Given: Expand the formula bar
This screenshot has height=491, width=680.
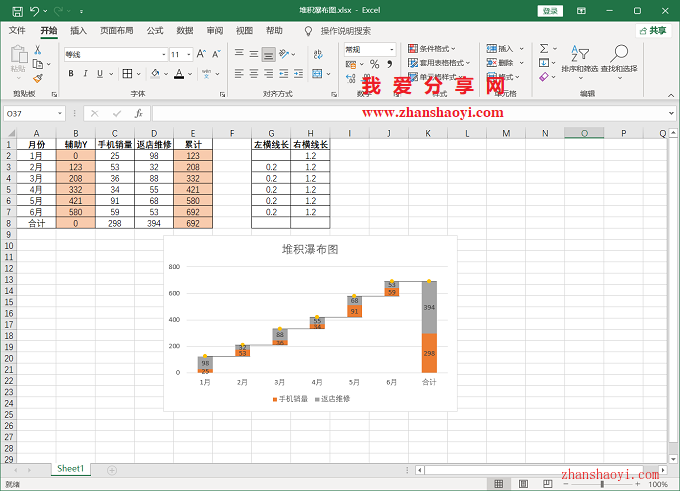Looking at the screenshot, I should point(671,114).
